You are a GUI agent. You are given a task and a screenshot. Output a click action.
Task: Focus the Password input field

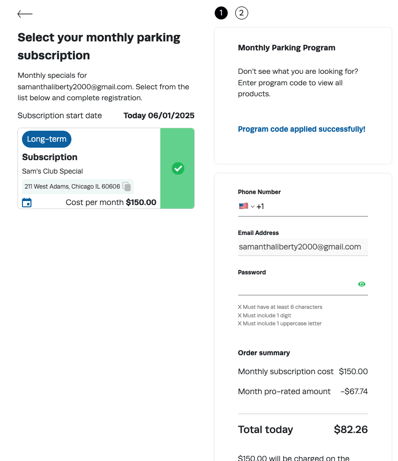[297, 284]
